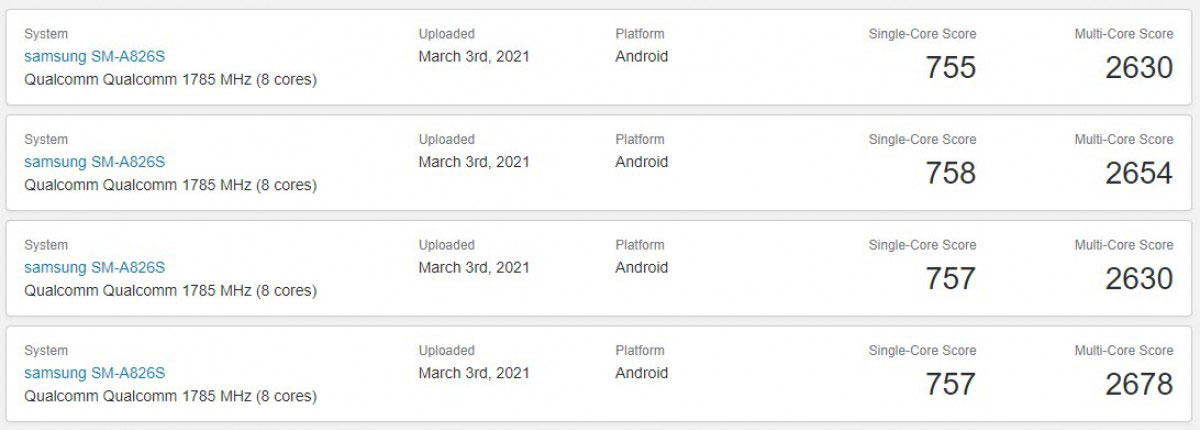Open SM-A826S link in the 2678 multi-core result
1200x430 pixels.
tap(94, 373)
